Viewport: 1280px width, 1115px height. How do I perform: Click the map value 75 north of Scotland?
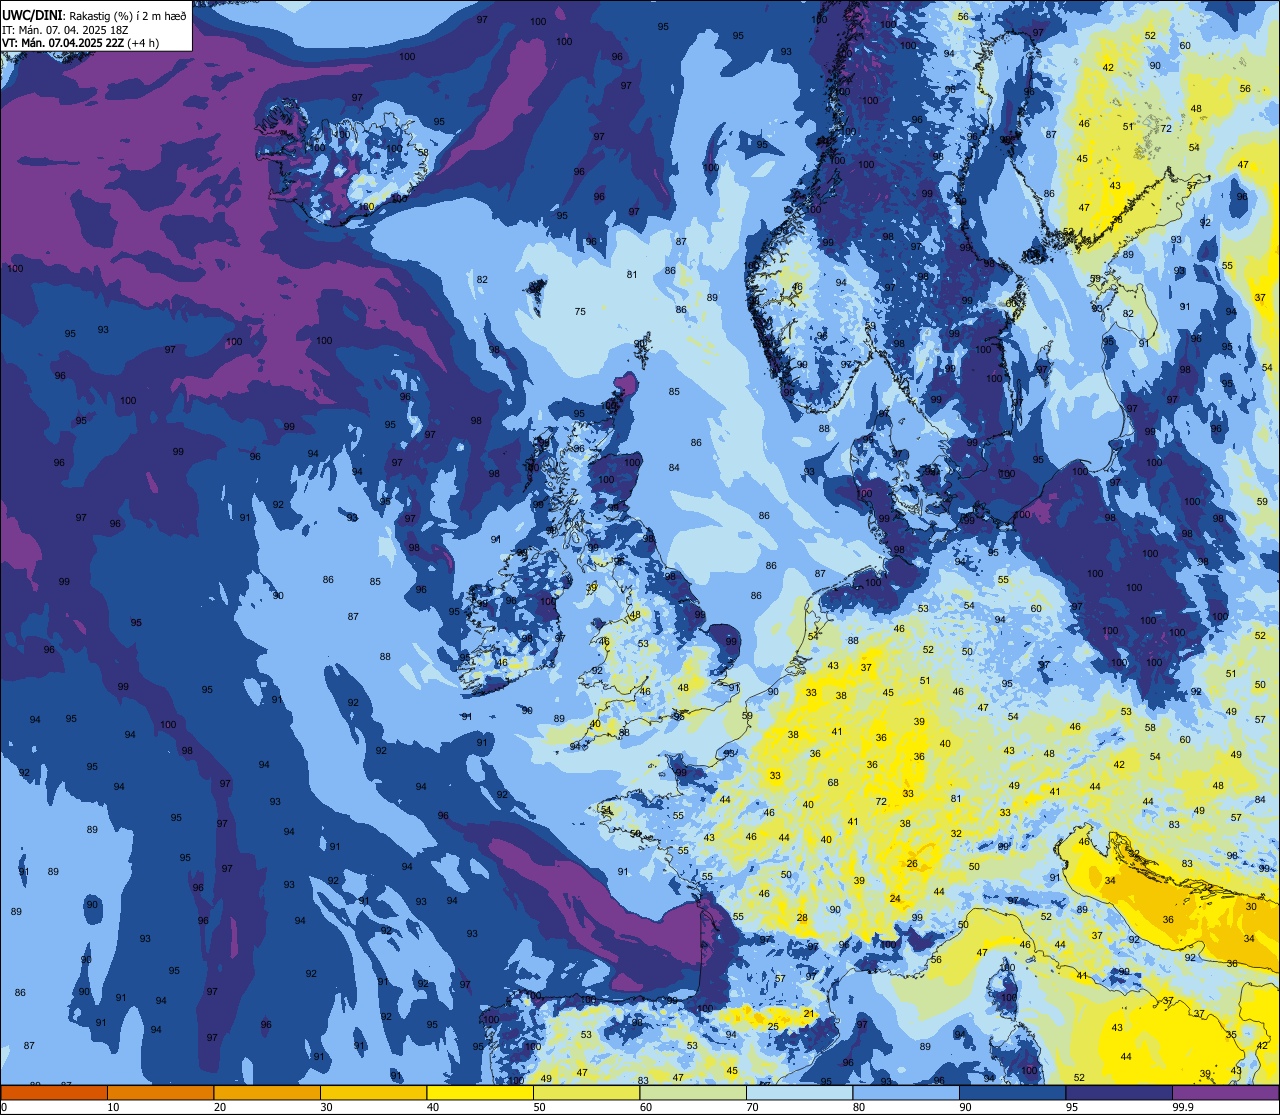pyautogui.click(x=580, y=312)
